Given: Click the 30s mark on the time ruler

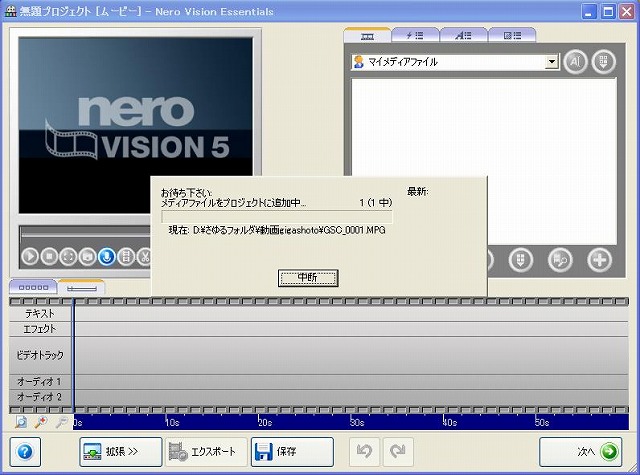Looking at the screenshot, I should [x=357, y=422].
